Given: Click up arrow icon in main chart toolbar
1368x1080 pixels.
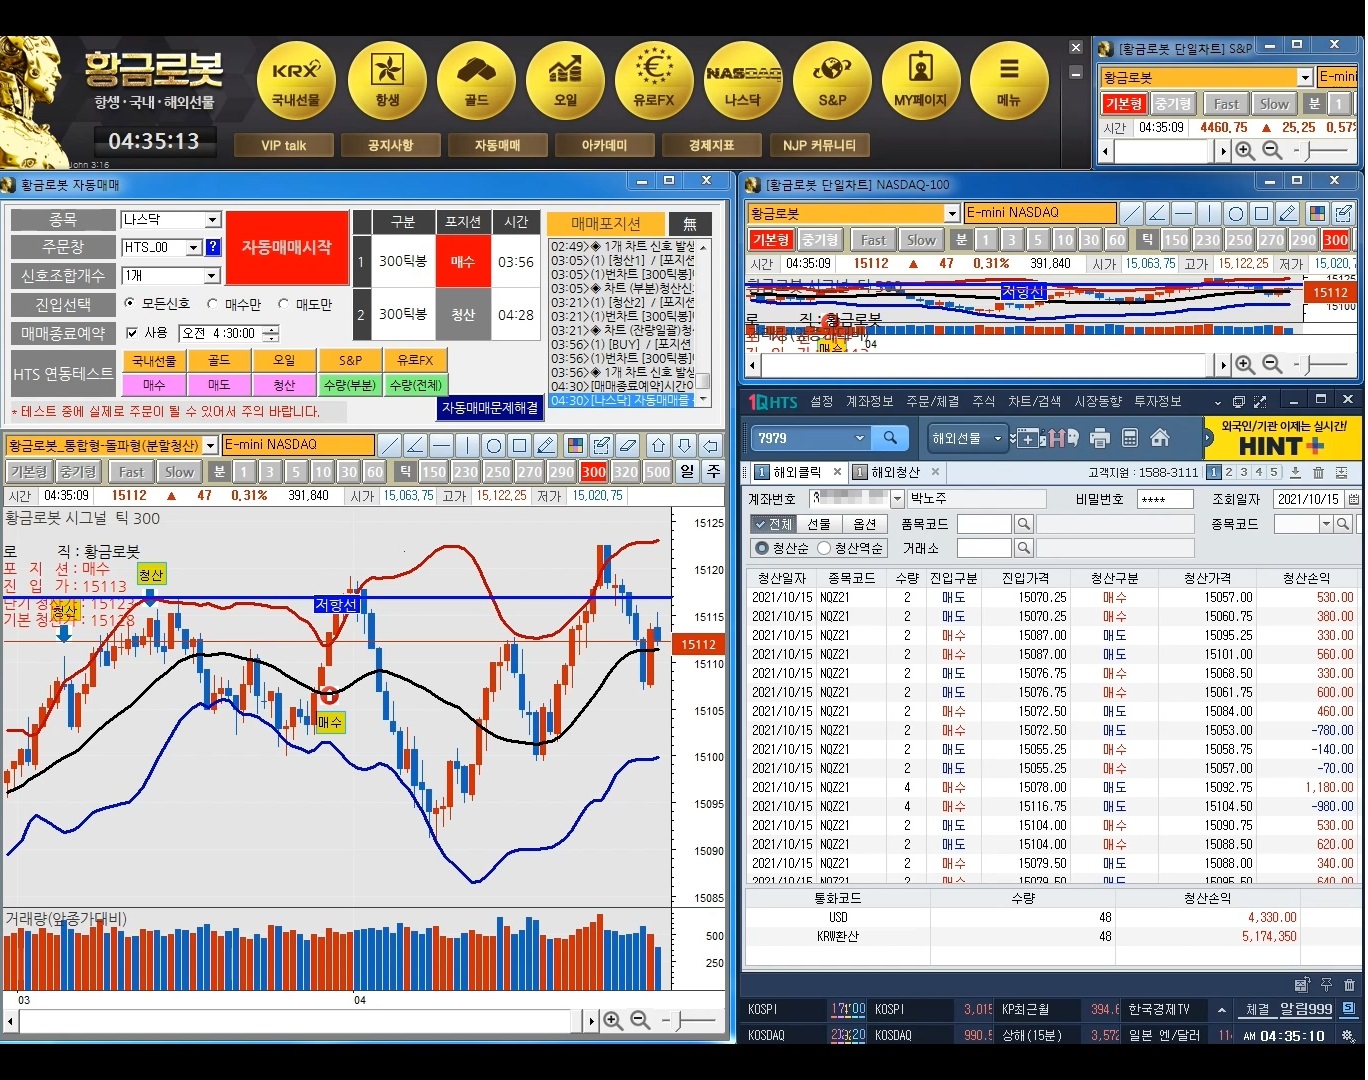Looking at the screenshot, I should click(658, 445).
